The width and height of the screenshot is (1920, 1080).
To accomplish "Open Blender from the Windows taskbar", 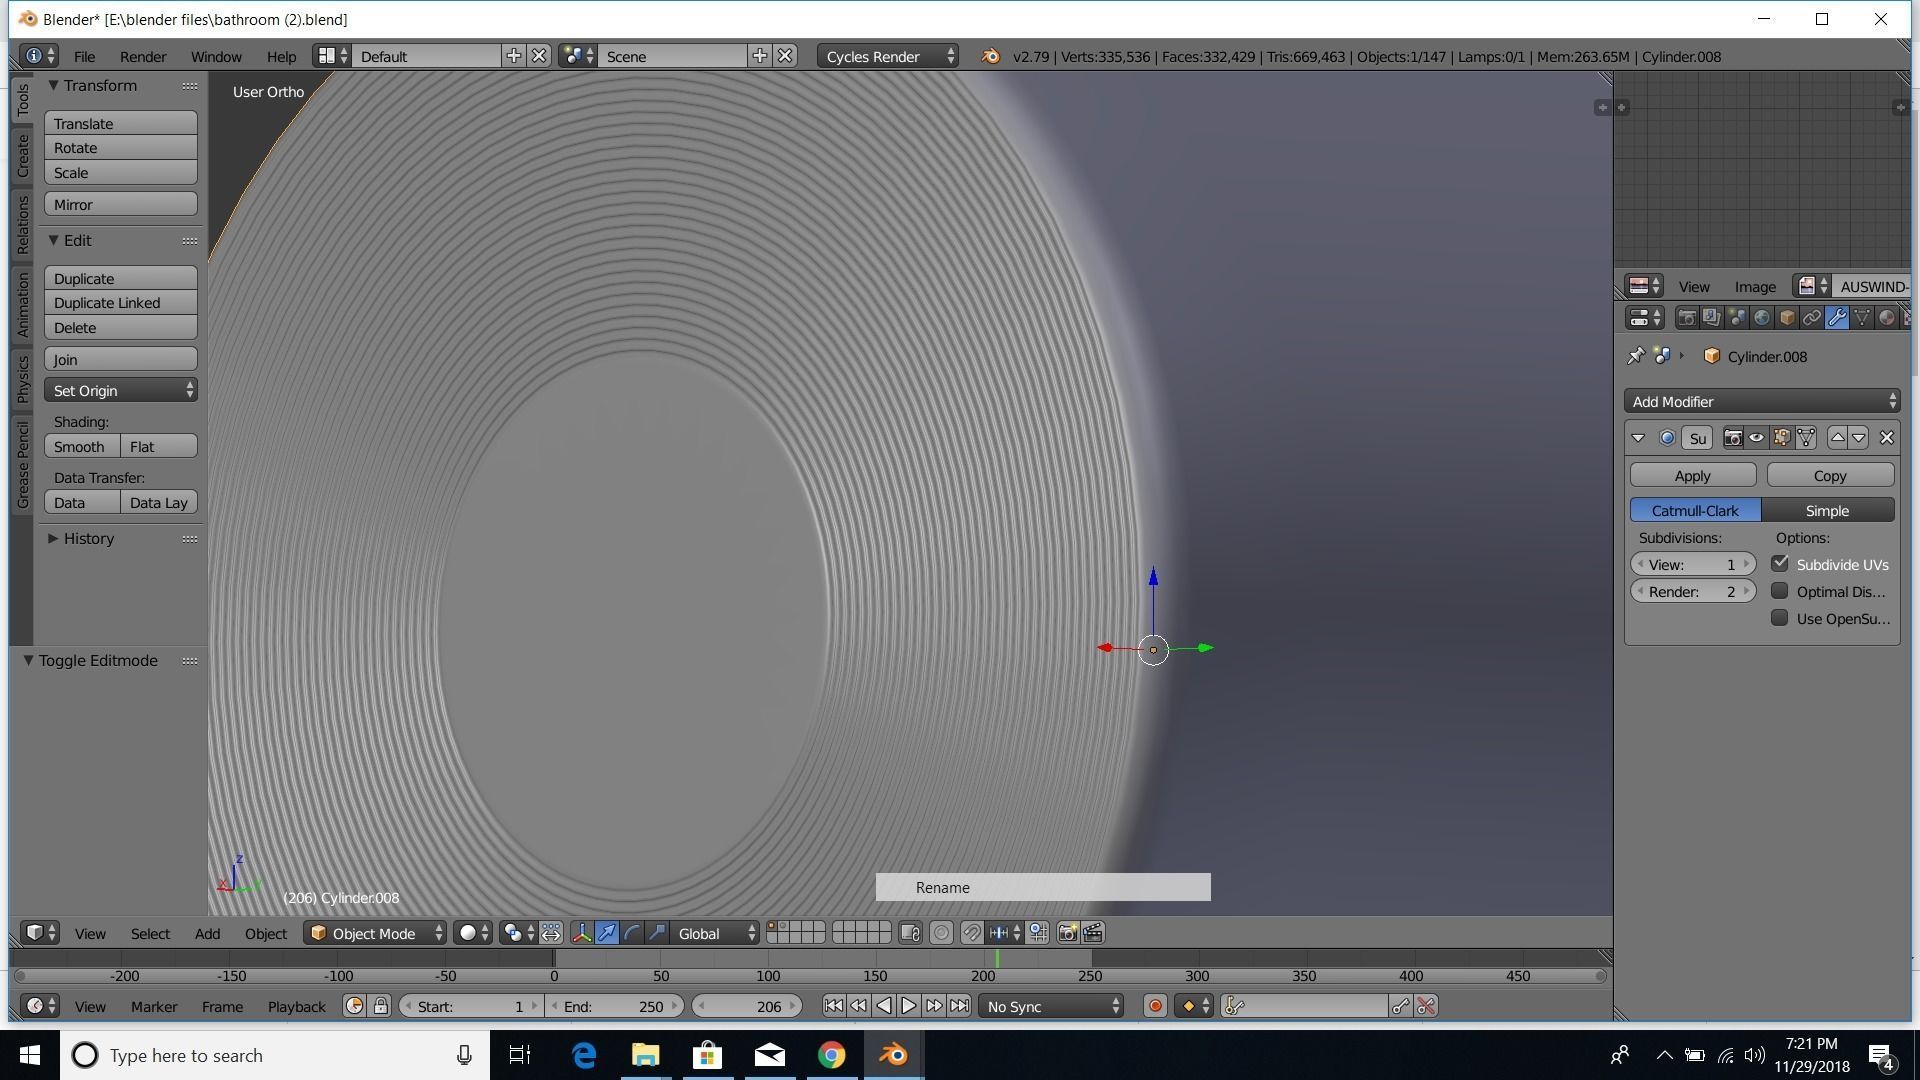I will point(893,1055).
